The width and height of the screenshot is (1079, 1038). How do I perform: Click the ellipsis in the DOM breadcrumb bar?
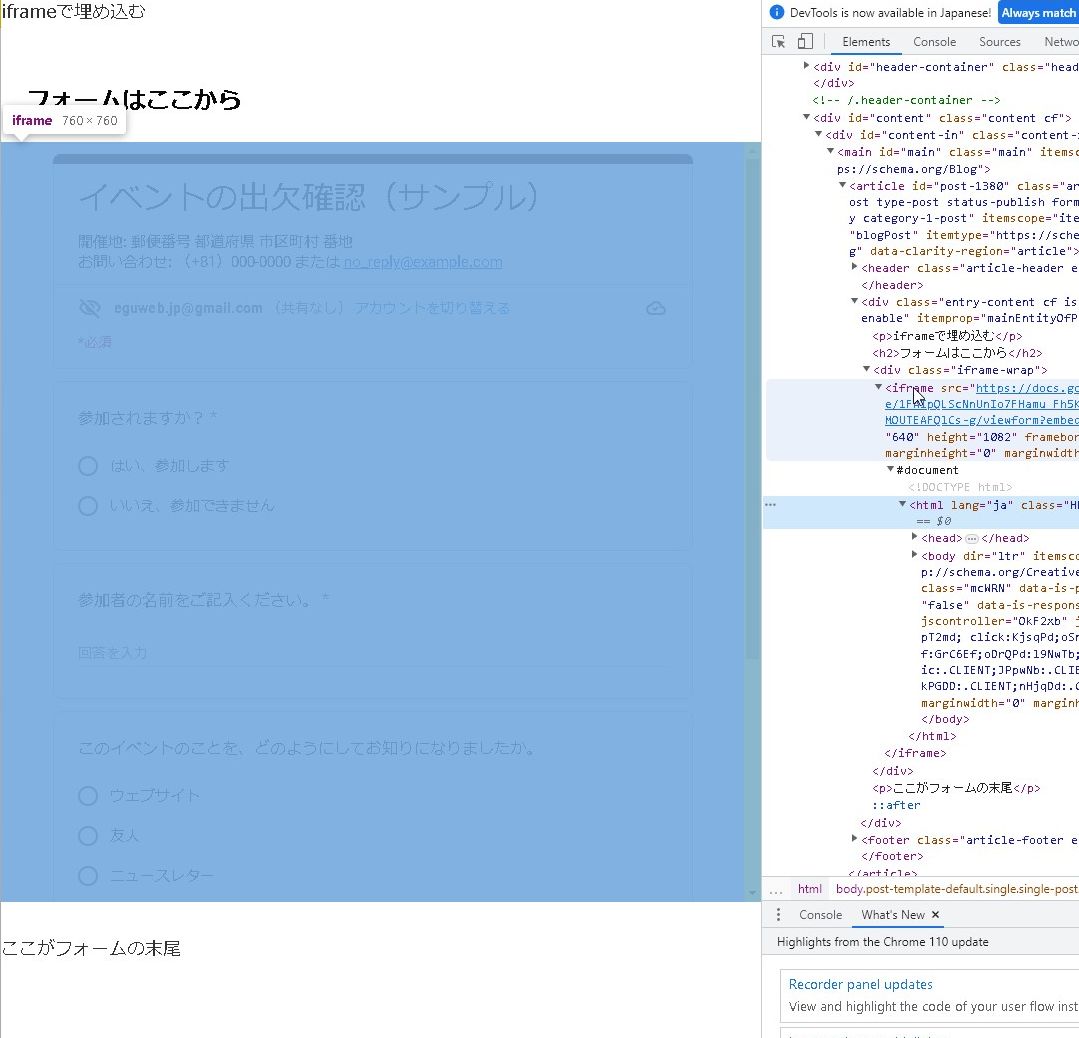tap(776, 889)
